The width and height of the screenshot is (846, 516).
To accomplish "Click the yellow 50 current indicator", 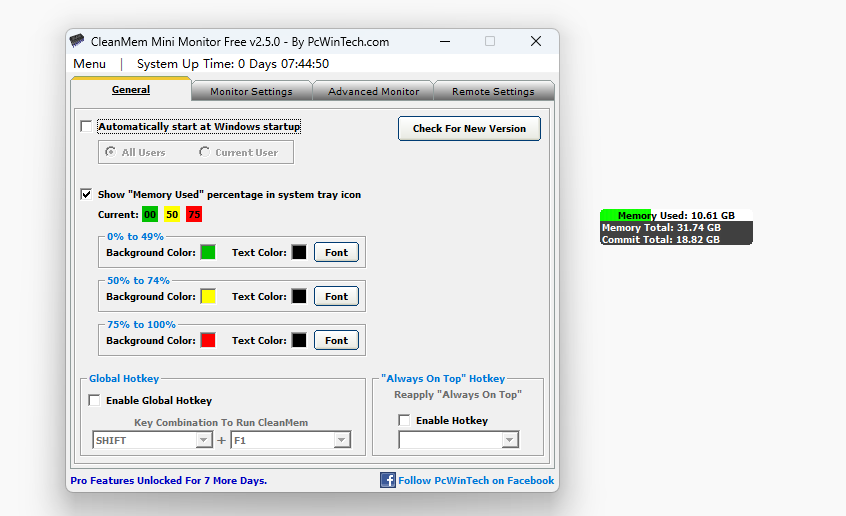I will coord(172,215).
